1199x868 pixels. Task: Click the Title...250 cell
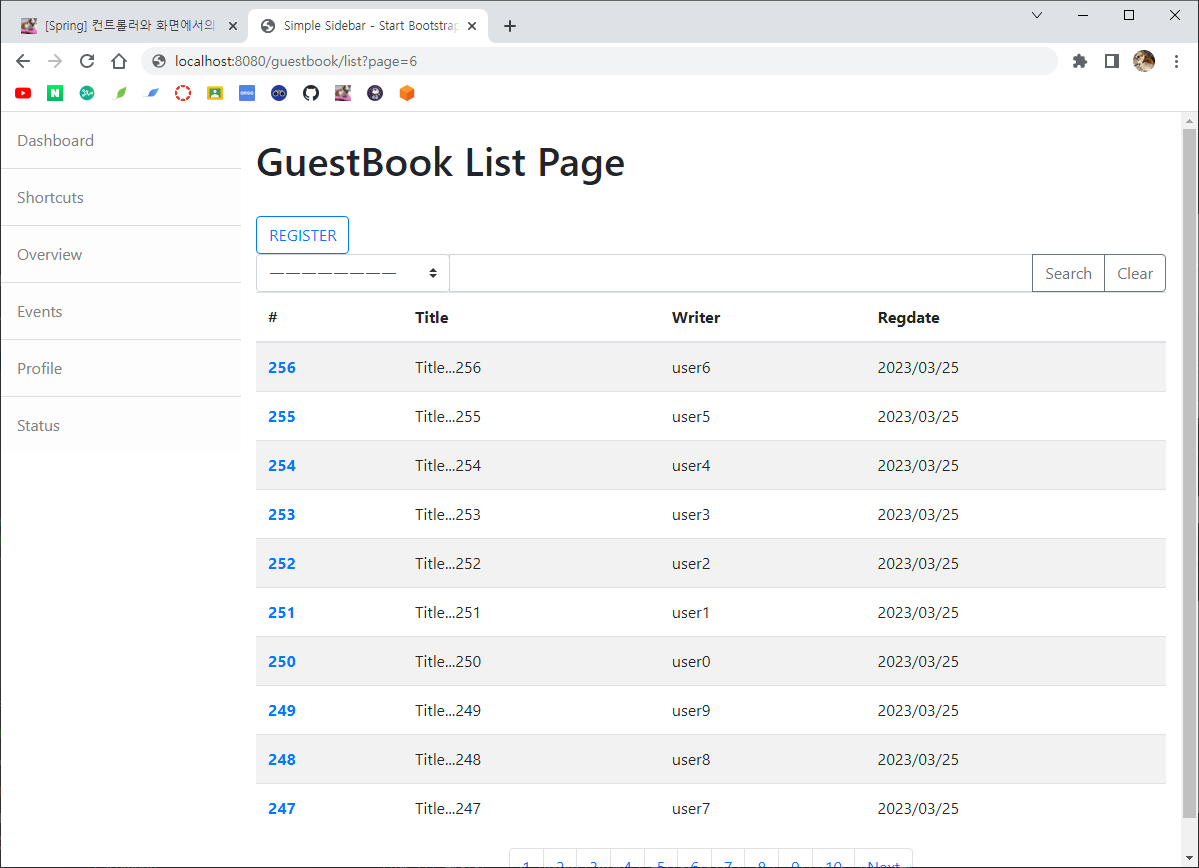coord(448,662)
